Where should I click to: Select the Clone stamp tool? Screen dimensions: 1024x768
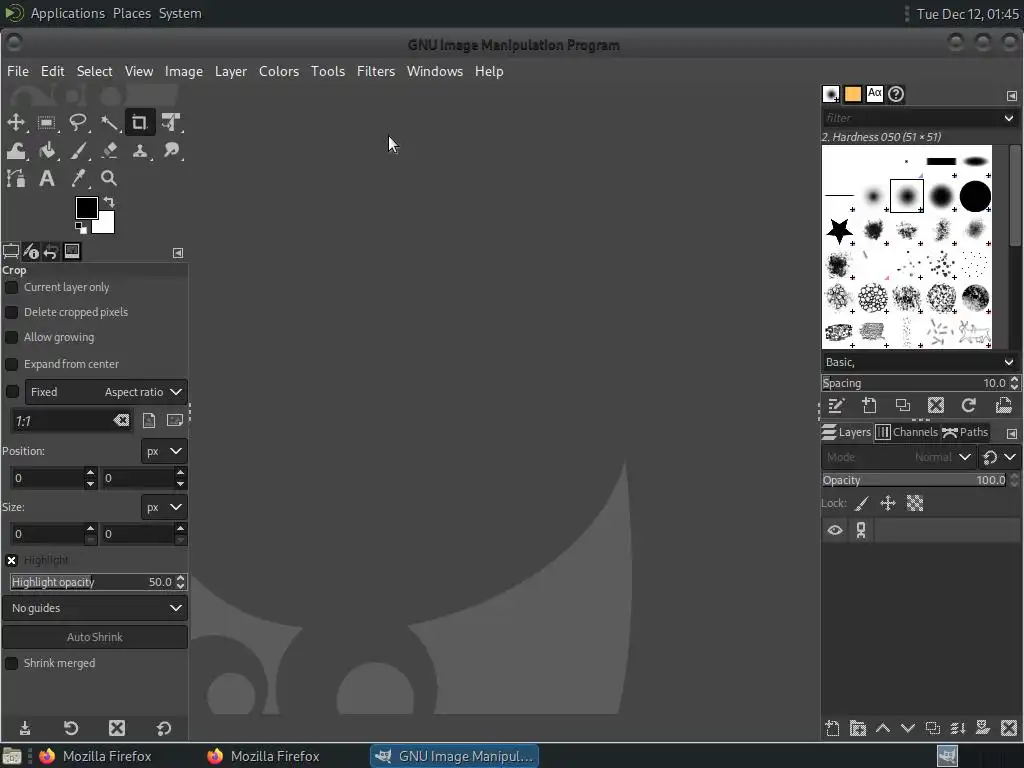tap(140, 151)
